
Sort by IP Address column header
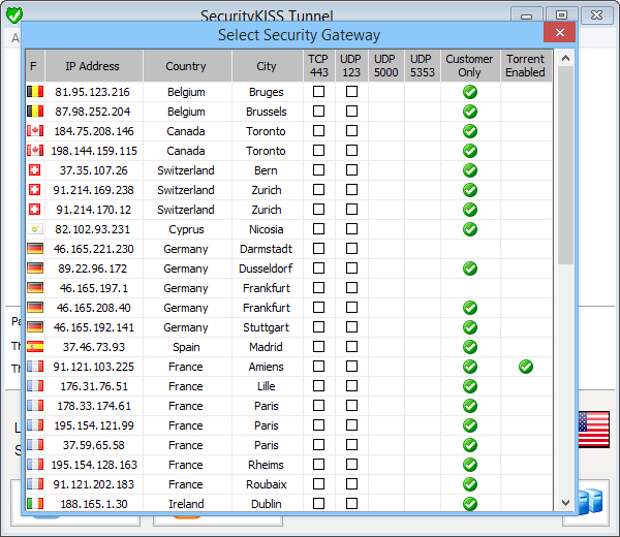pos(94,66)
